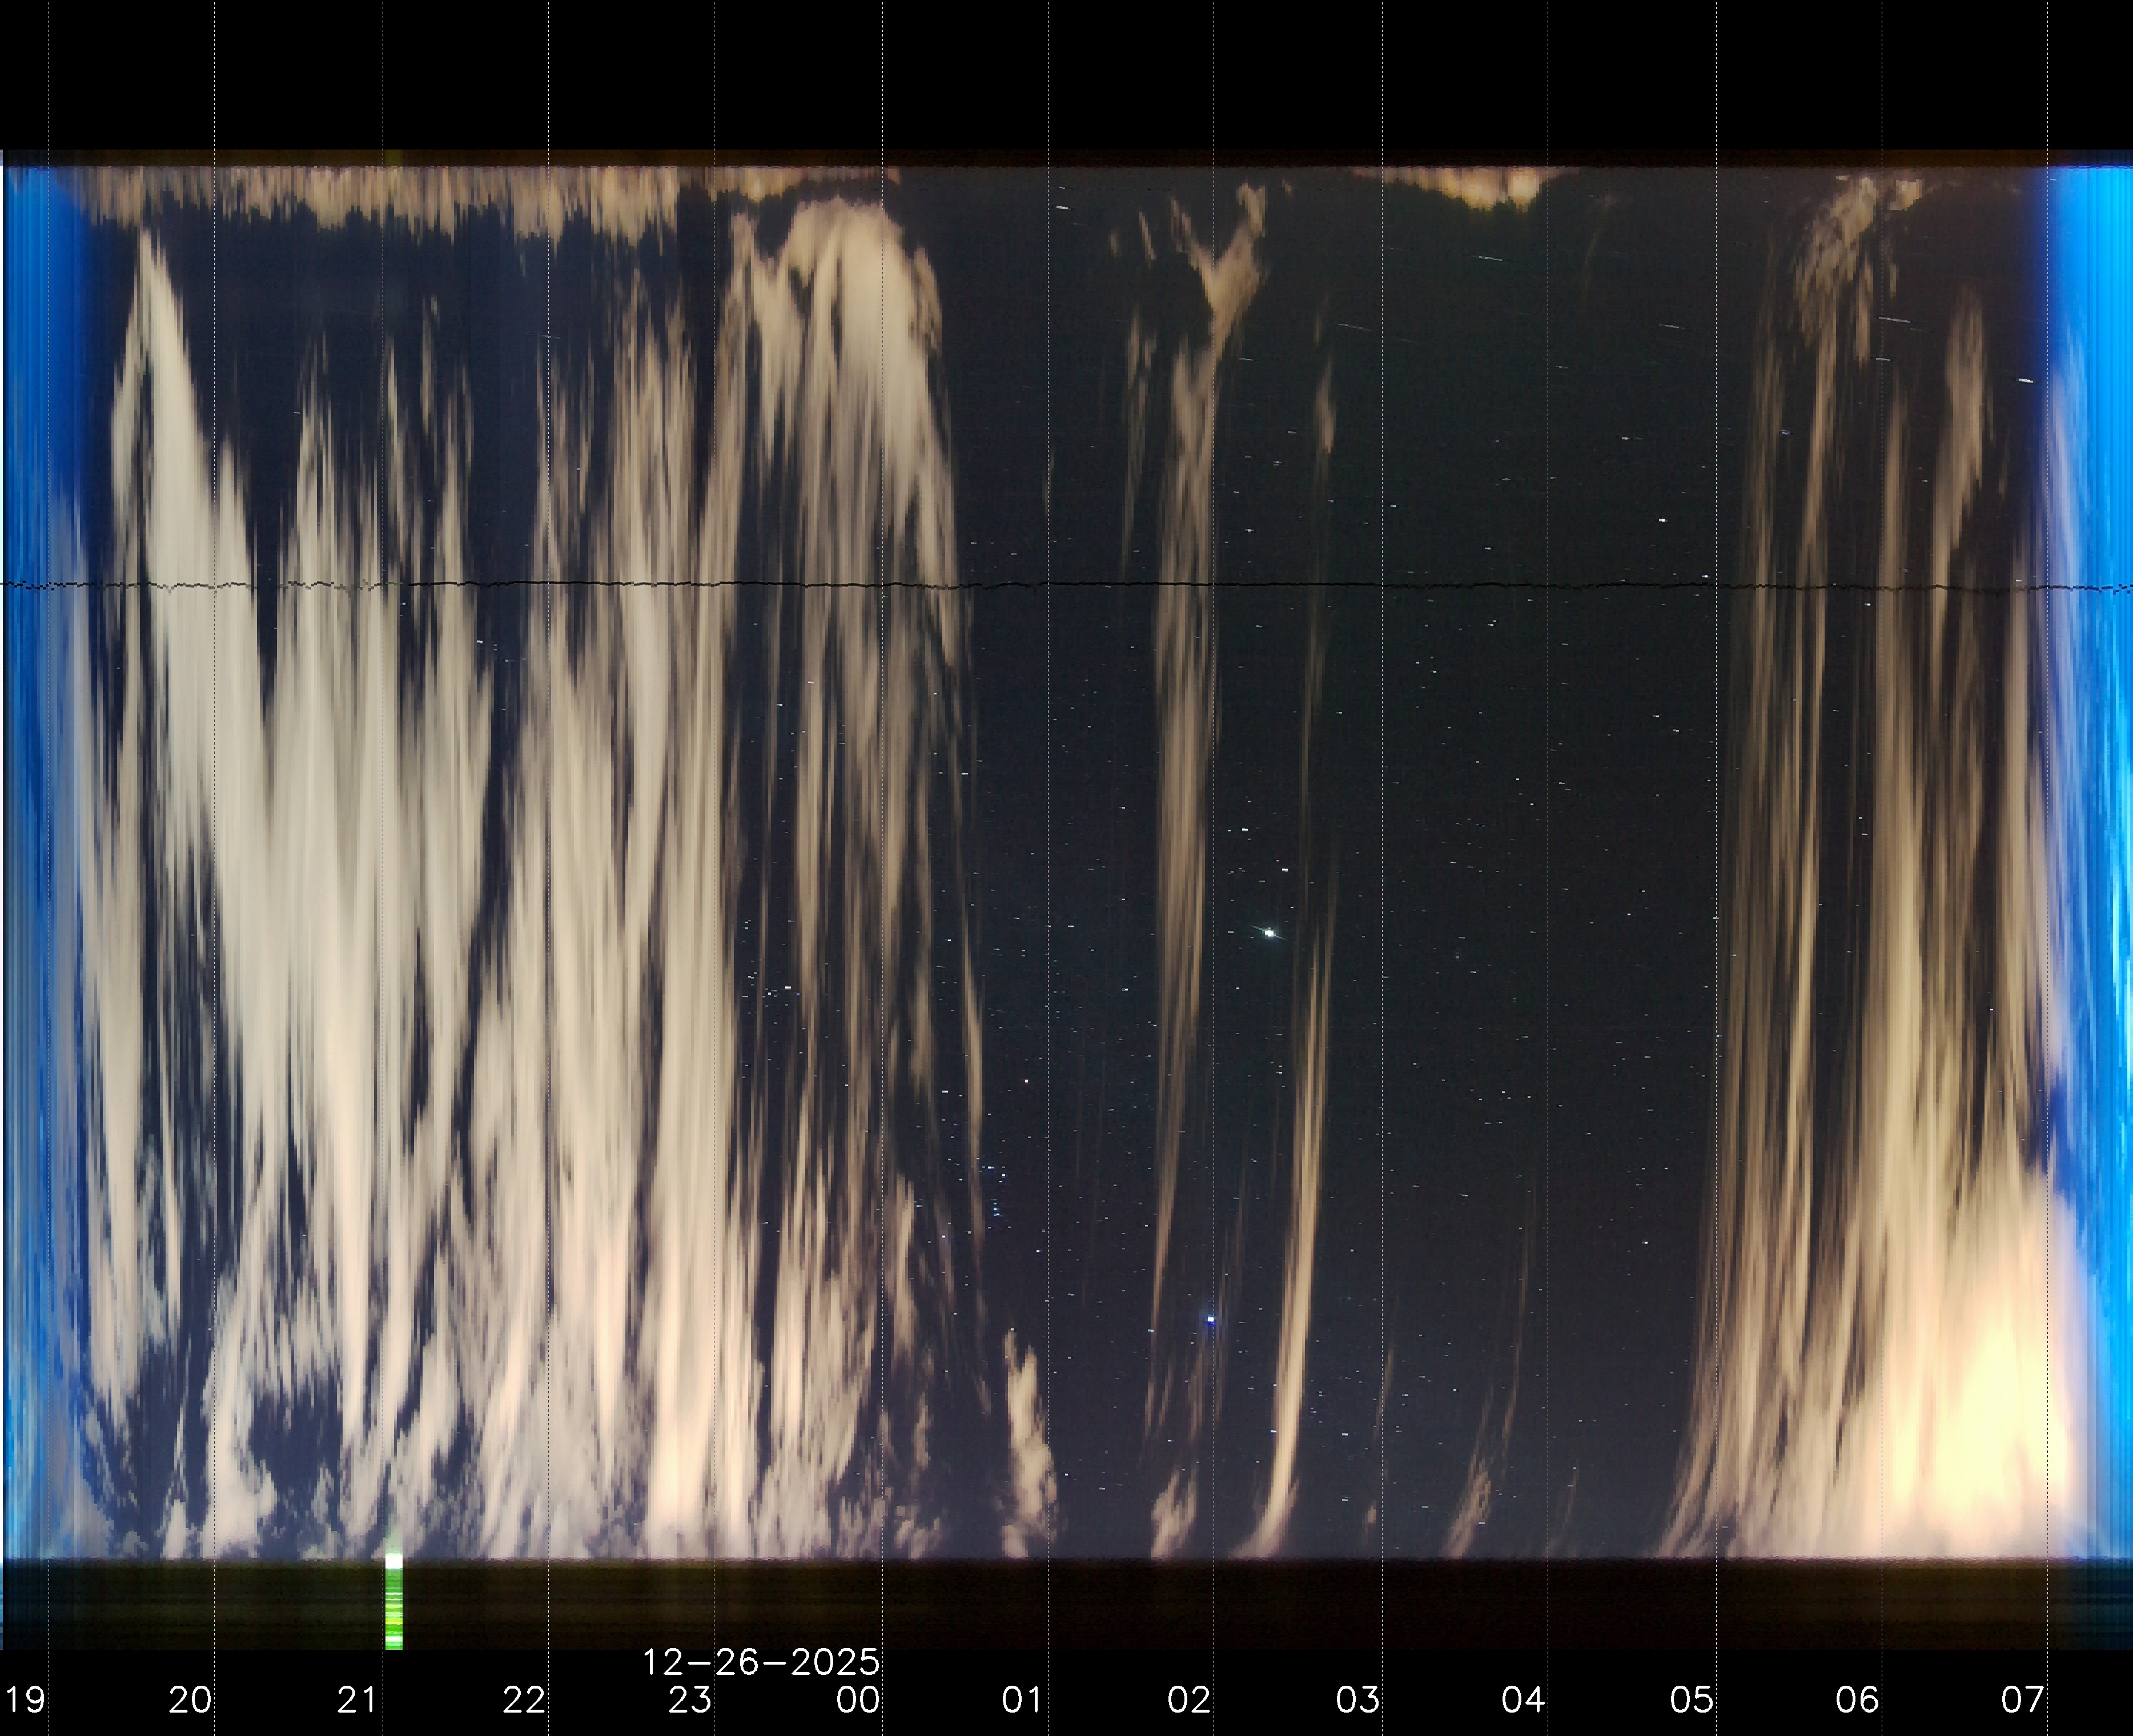
Task: Click the 20 hour label
Action: 190,1700
